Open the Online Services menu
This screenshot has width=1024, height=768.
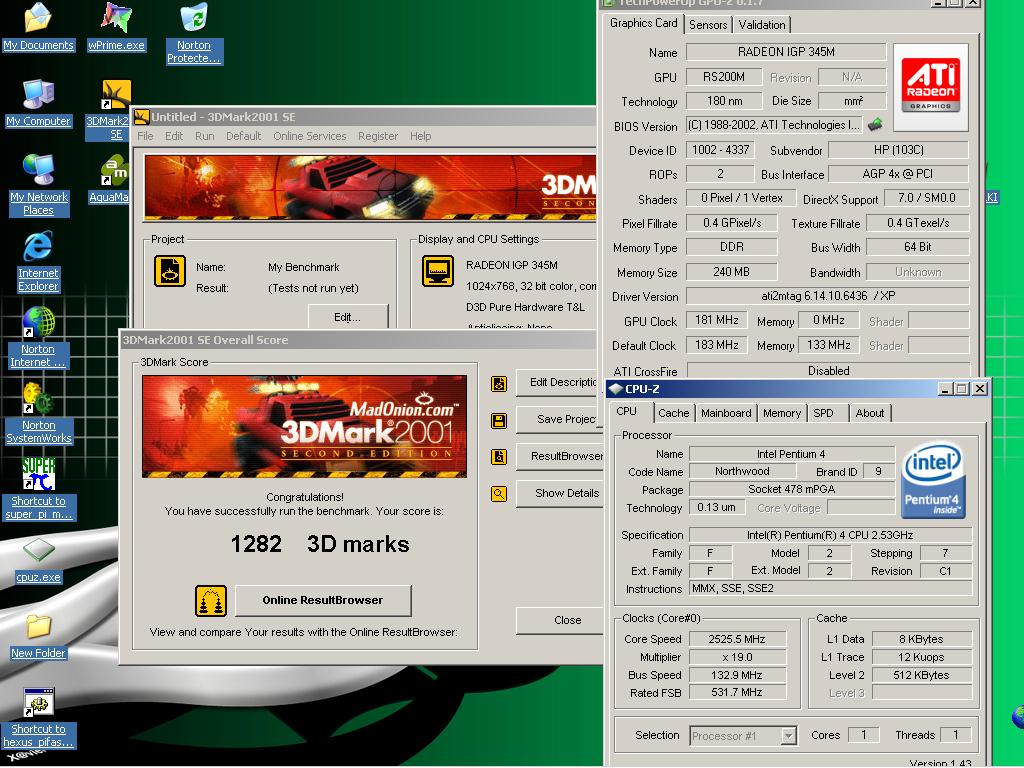point(310,136)
